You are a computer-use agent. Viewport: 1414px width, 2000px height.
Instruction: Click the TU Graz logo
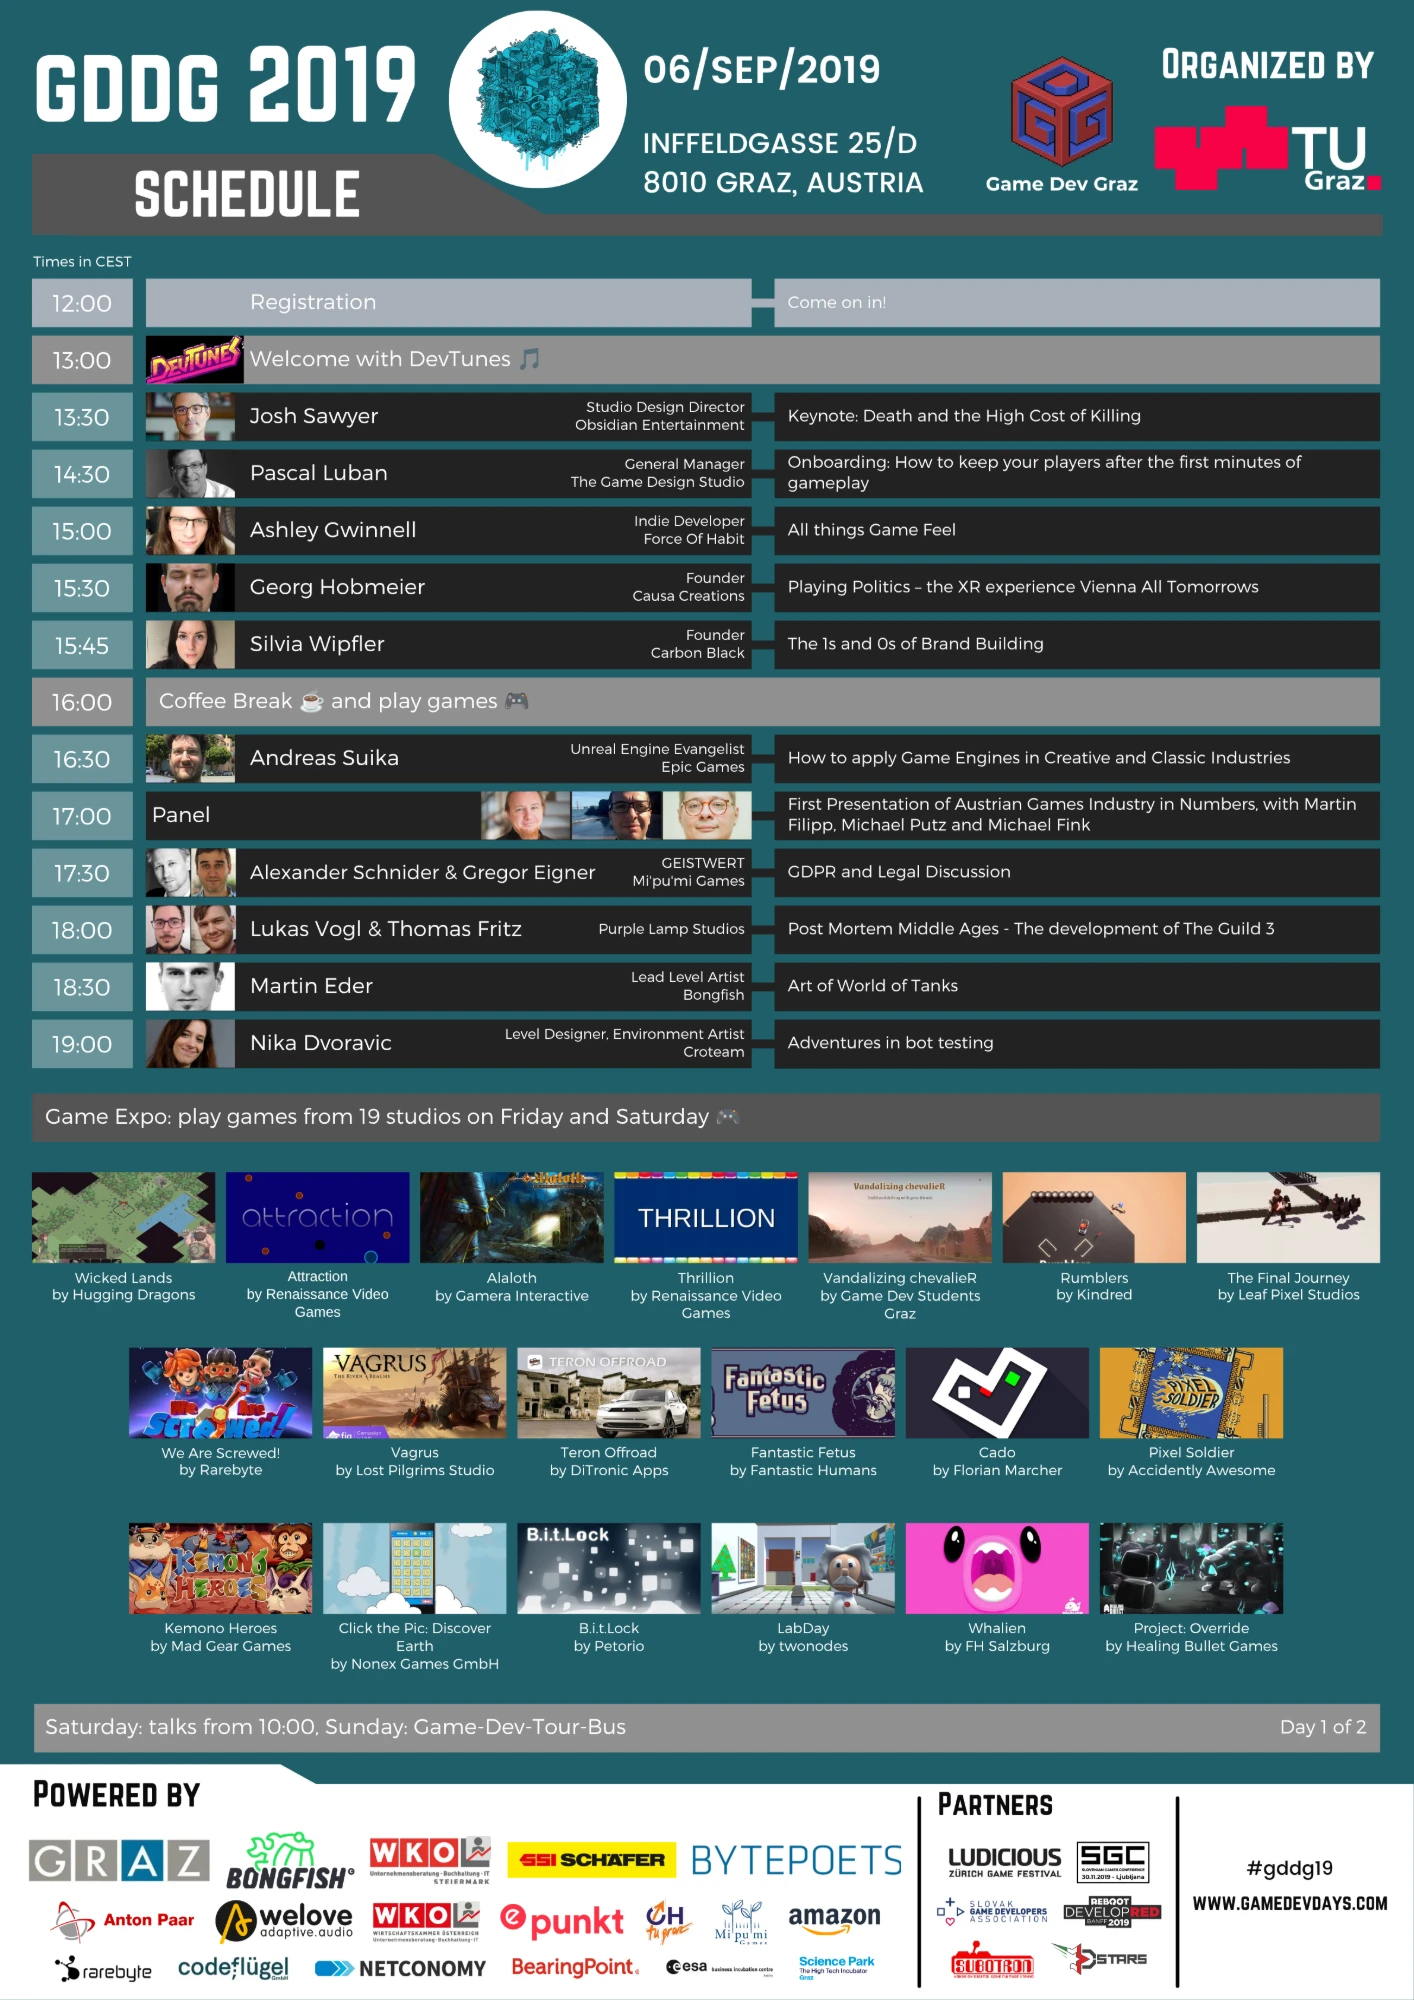coord(1268,148)
